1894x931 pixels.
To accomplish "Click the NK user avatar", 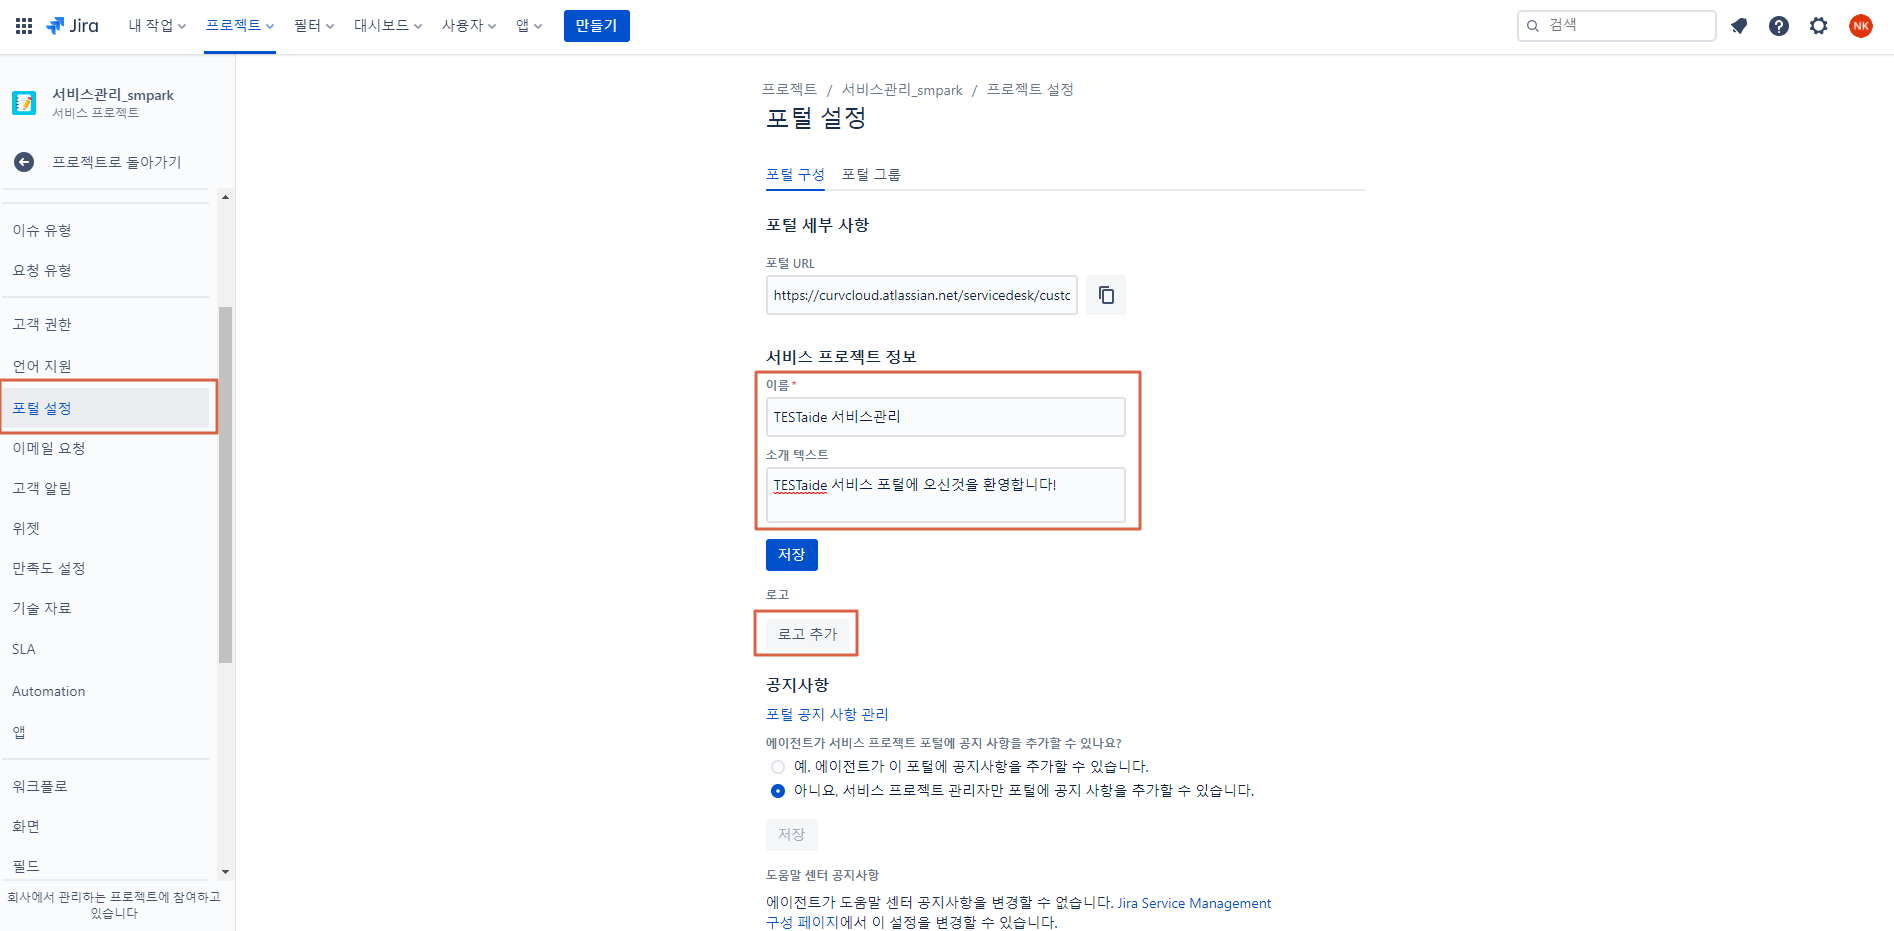I will (1860, 26).
